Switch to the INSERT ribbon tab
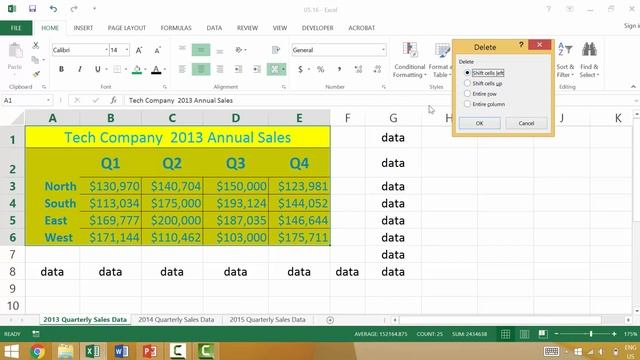640x360 pixels. coord(83,28)
